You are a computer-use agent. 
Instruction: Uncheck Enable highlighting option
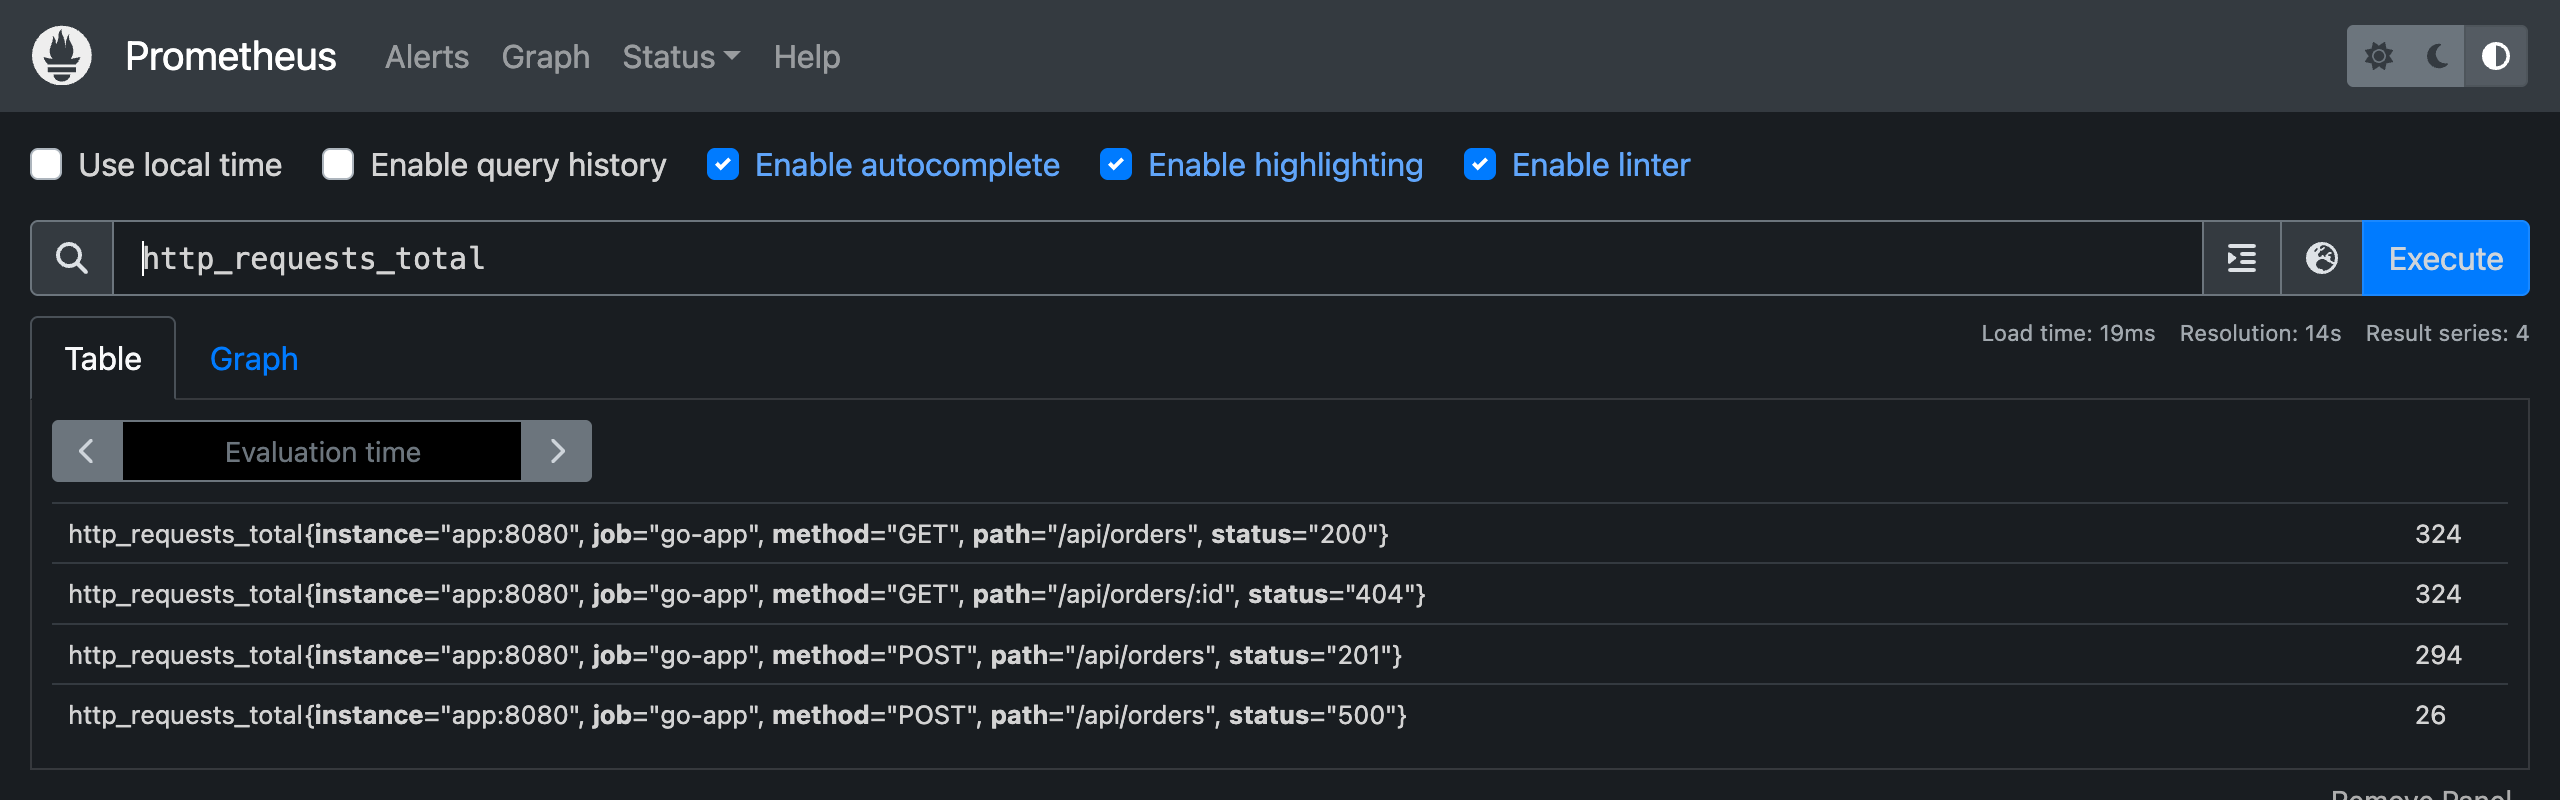click(x=1116, y=164)
